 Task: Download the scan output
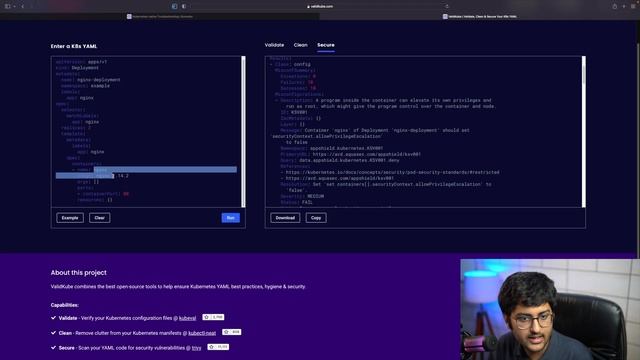[285, 218]
